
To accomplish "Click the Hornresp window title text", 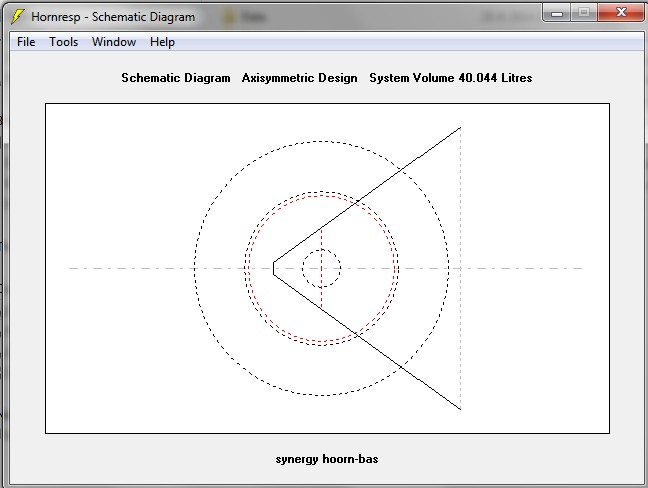I will pos(113,17).
